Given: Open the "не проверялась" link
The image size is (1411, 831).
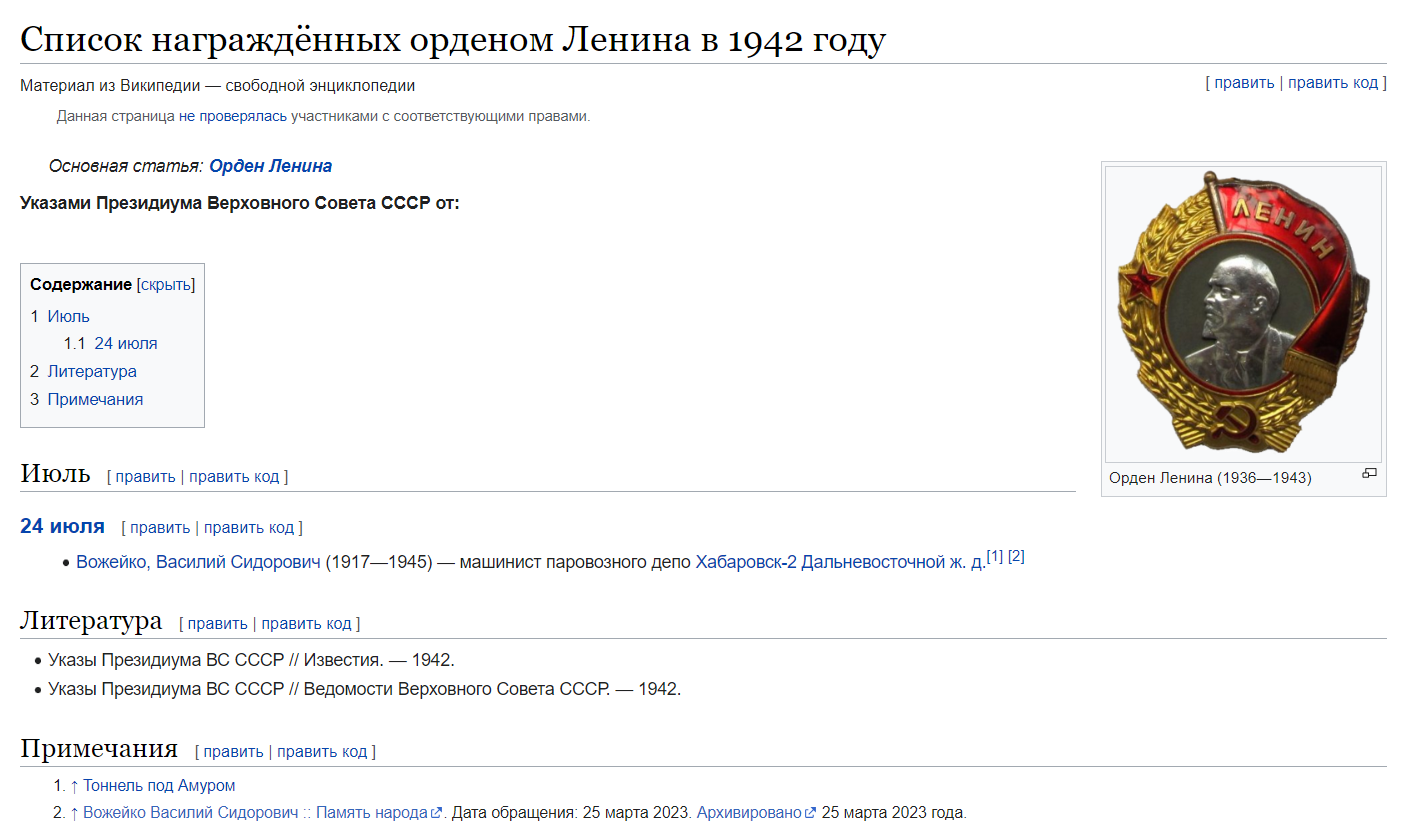Looking at the screenshot, I should pos(233,116).
